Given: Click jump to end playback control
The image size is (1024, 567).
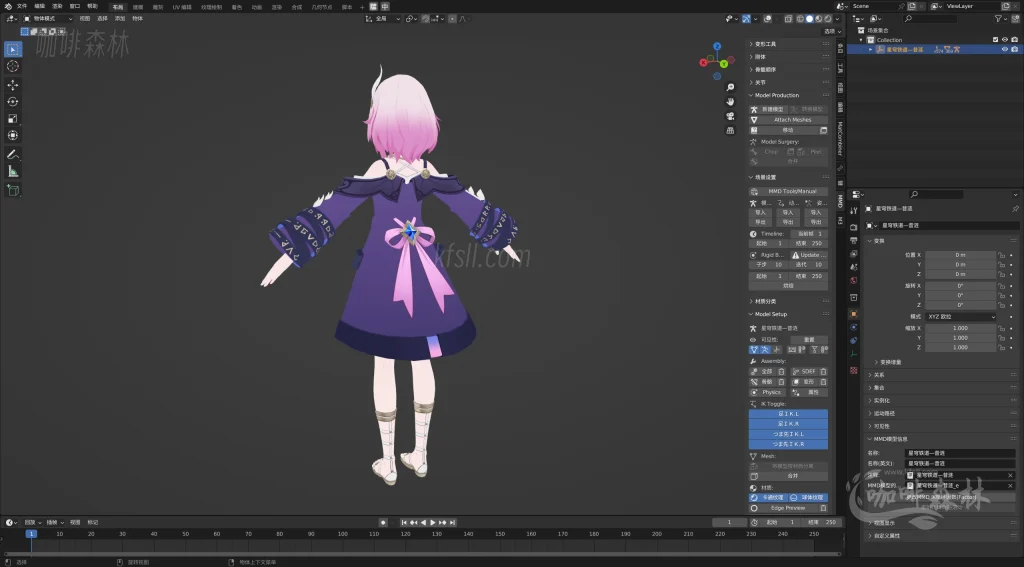Looking at the screenshot, I should 453,523.
